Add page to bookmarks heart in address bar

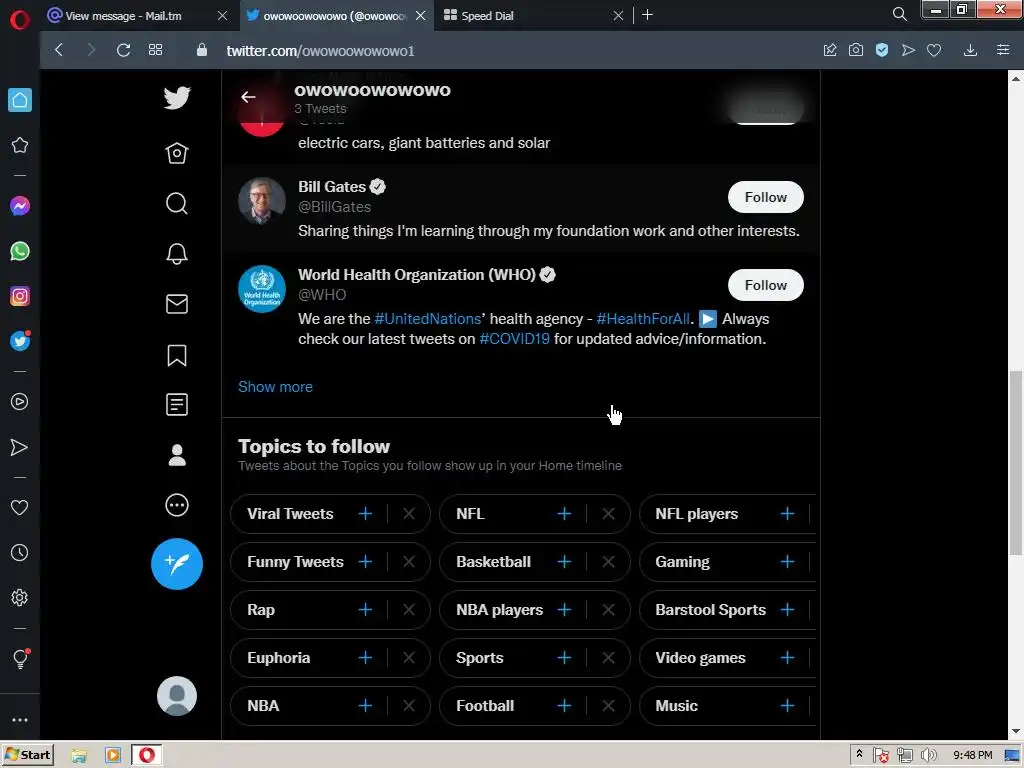point(934,50)
